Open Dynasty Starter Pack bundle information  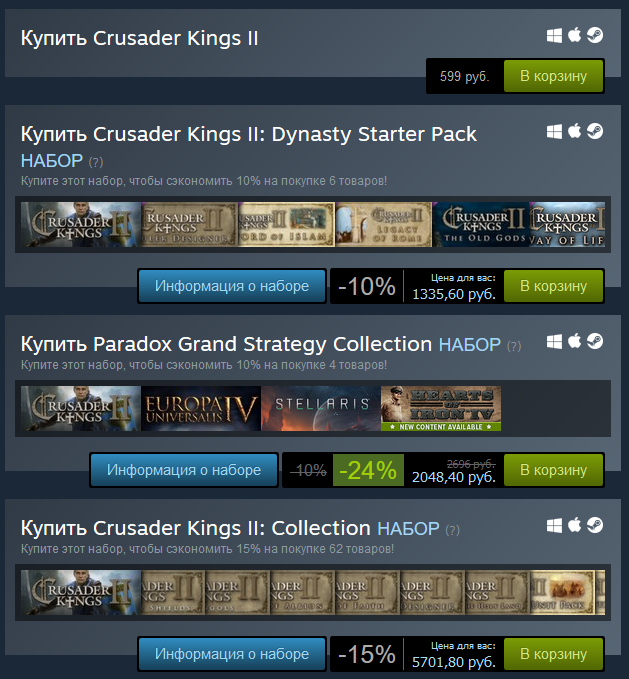point(232,286)
